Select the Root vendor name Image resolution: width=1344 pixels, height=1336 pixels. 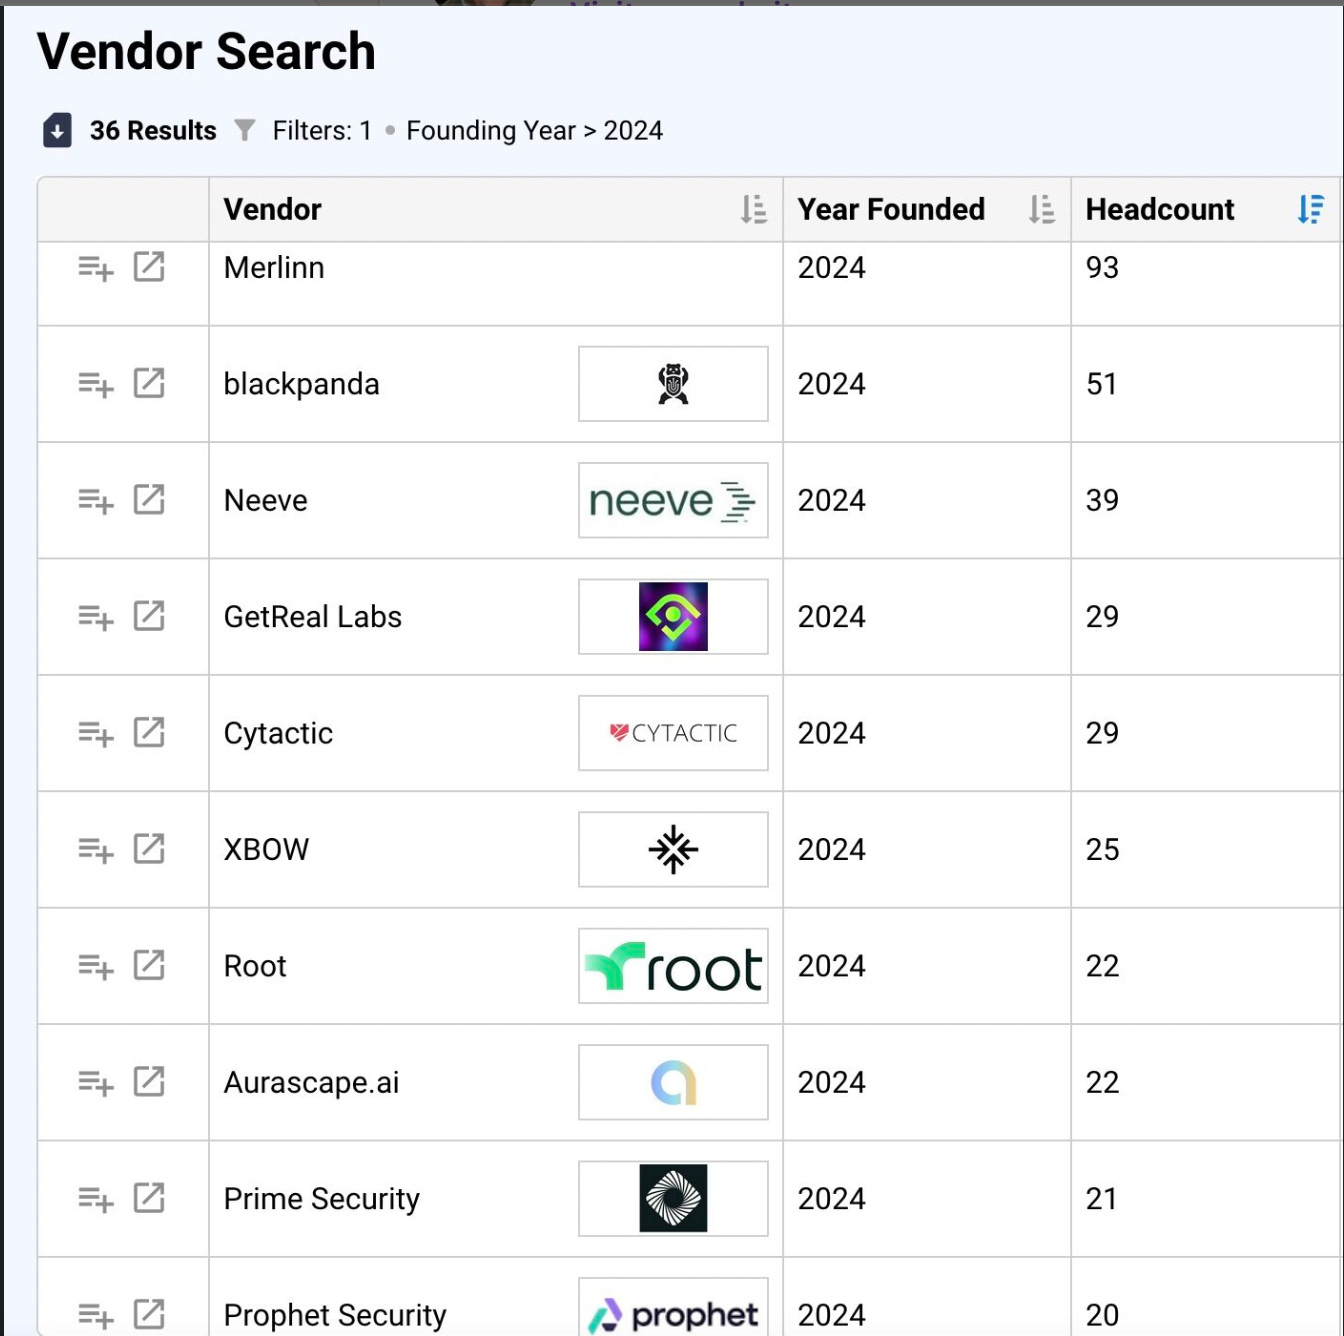pyautogui.click(x=255, y=966)
